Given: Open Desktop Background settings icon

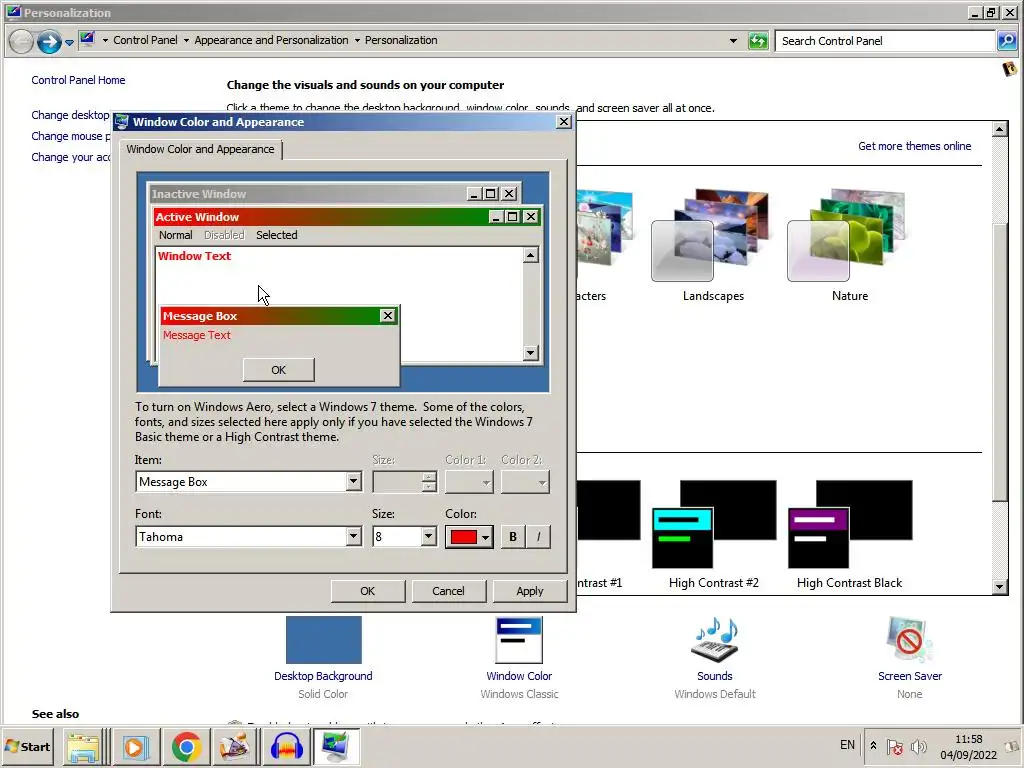Looking at the screenshot, I should 323,640.
